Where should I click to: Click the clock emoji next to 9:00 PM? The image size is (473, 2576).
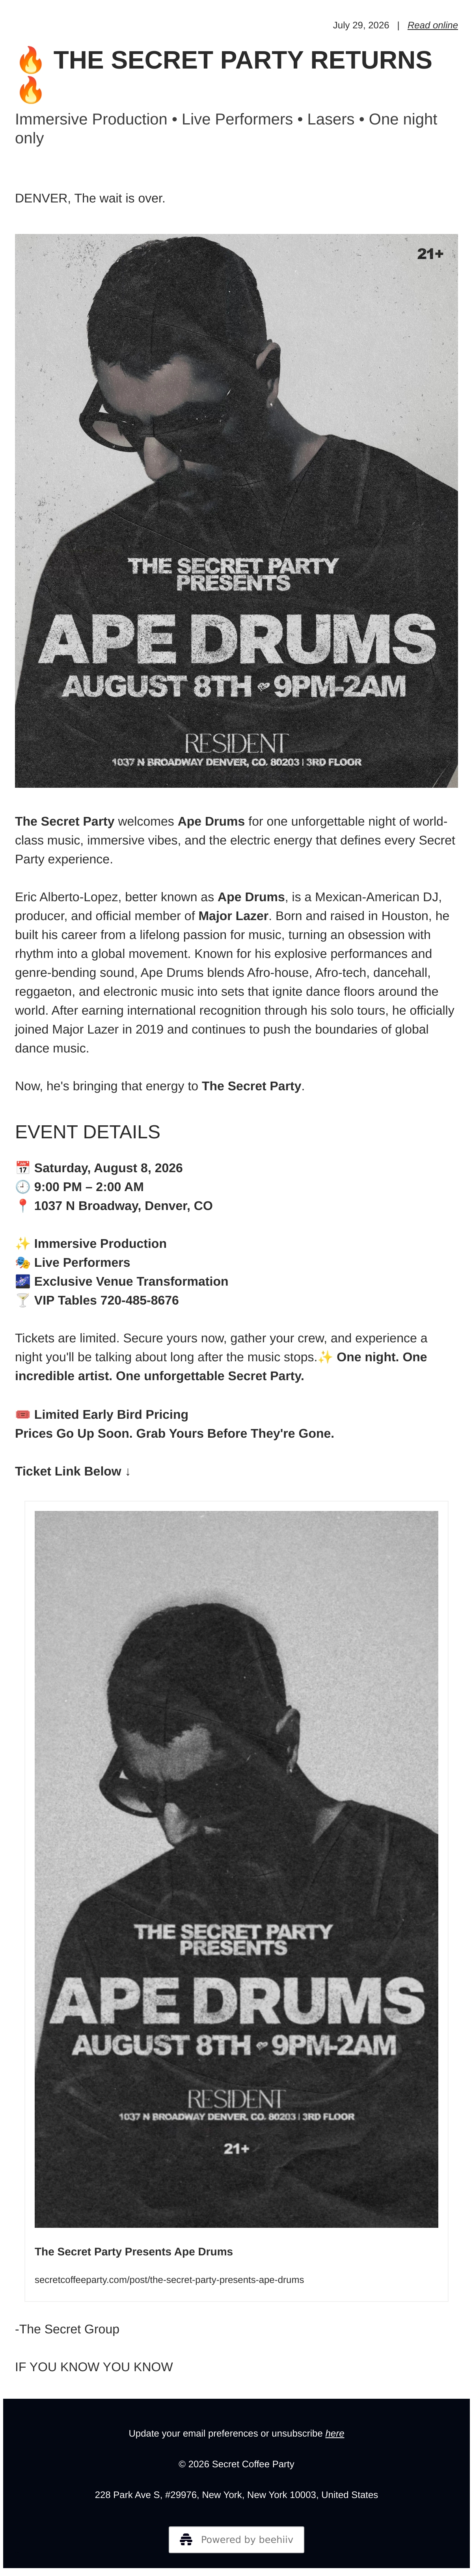[23, 1186]
